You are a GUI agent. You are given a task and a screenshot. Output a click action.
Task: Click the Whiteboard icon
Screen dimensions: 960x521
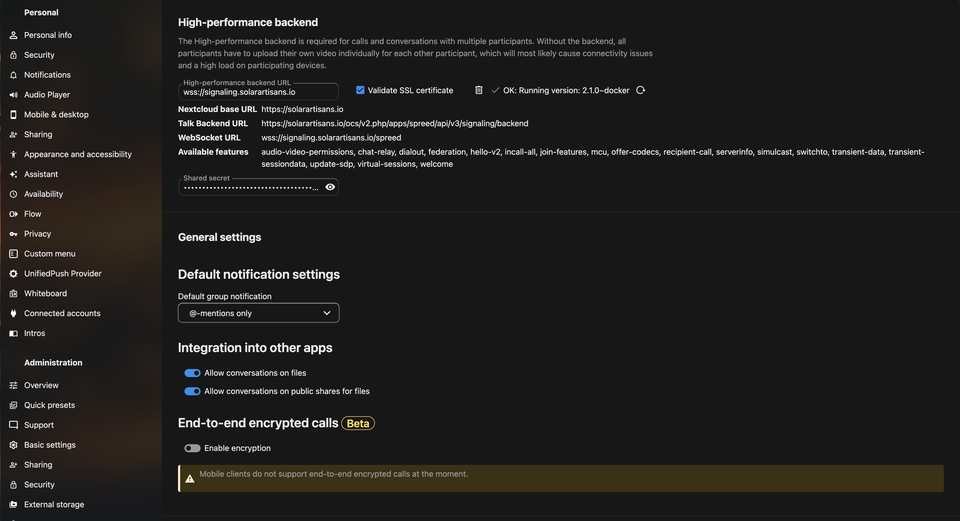13,294
